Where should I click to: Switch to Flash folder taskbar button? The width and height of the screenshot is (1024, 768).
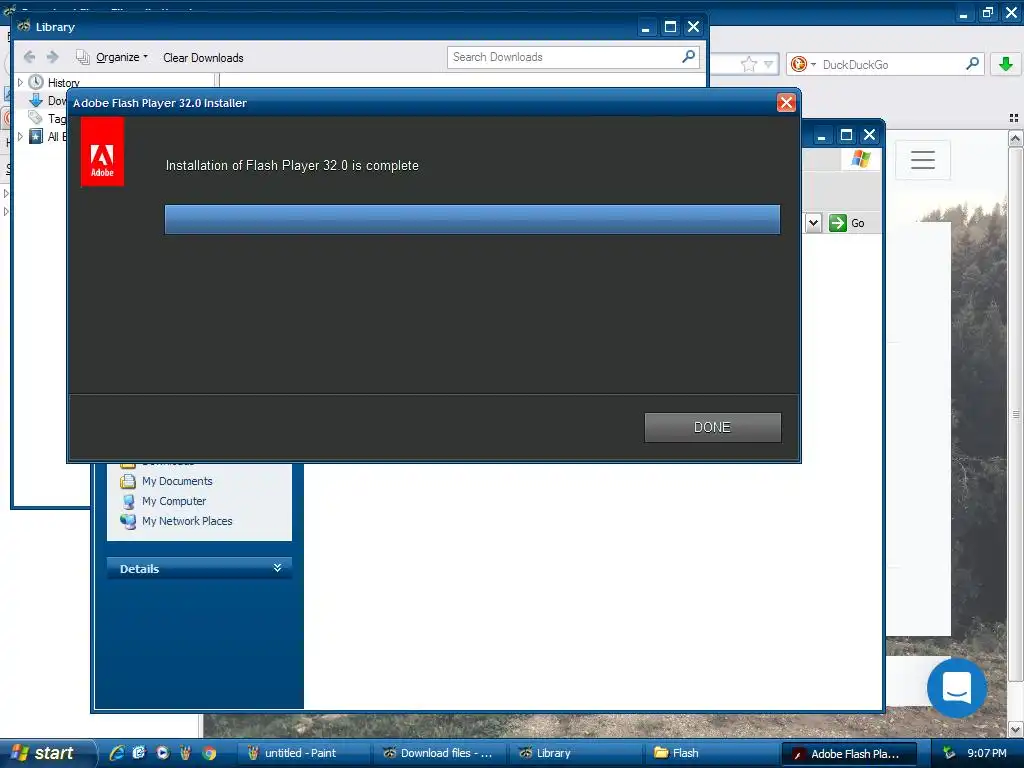[711, 753]
